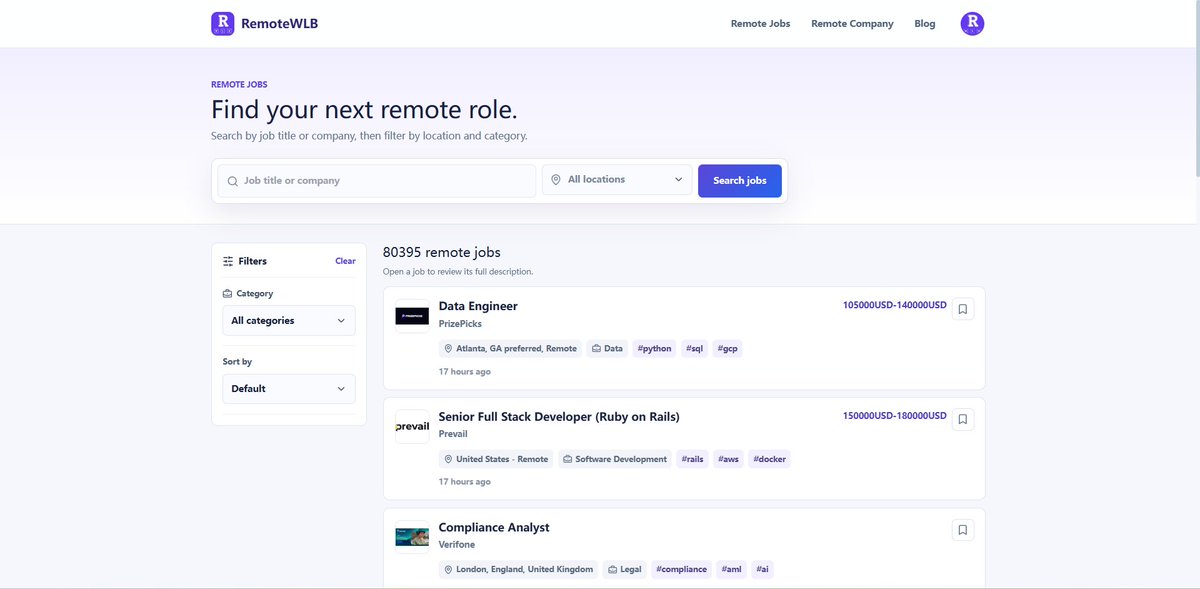Click the PrizePicks company name
The width and height of the screenshot is (1200, 589).
click(x=460, y=324)
